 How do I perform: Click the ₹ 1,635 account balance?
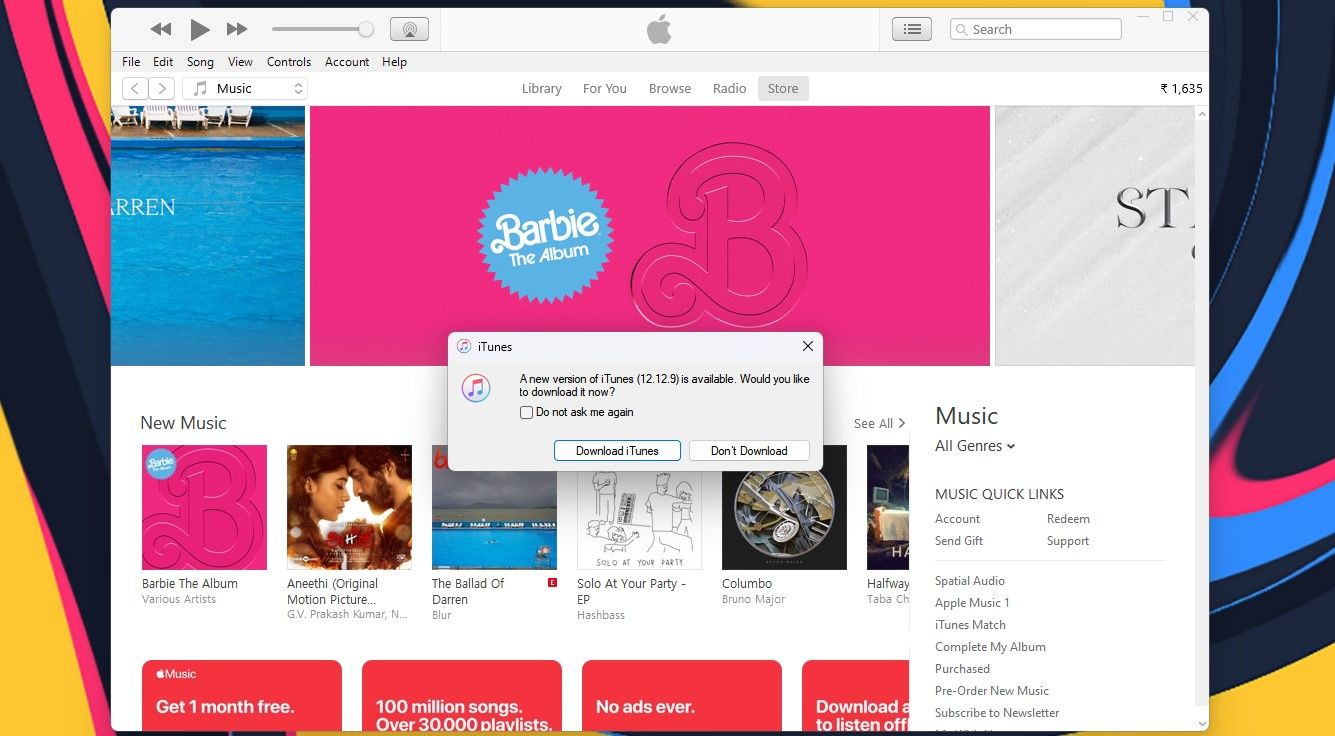pyautogui.click(x=1181, y=88)
